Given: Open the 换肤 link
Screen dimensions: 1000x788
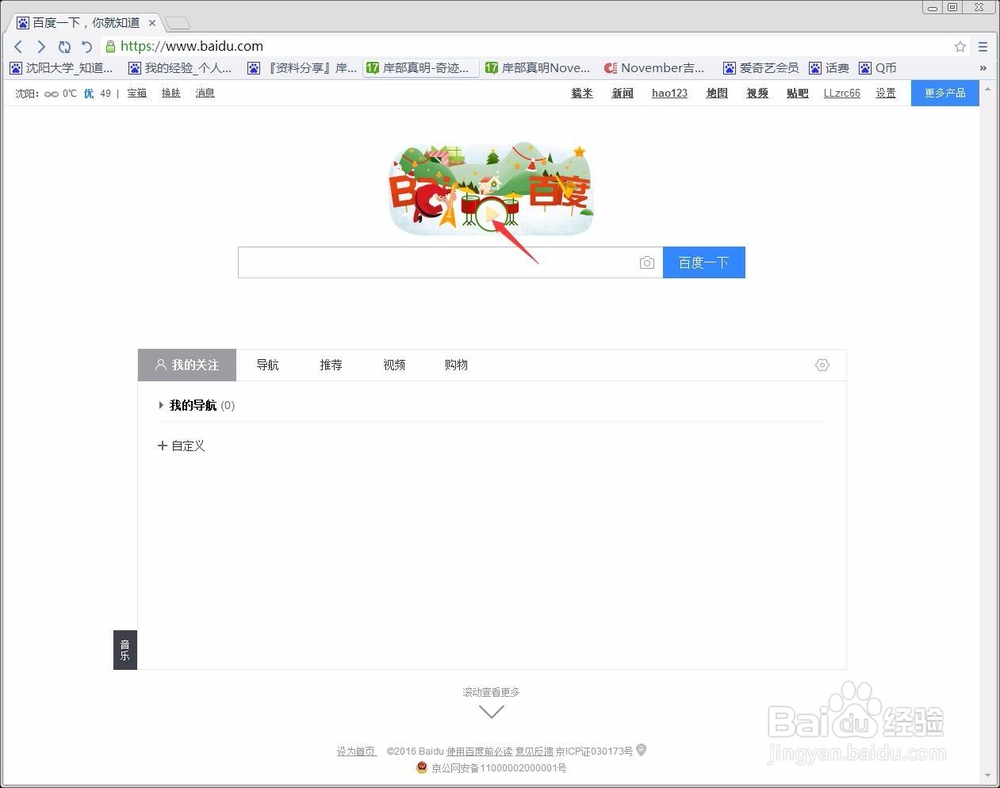Looking at the screenshot, I should coord(171,93).
